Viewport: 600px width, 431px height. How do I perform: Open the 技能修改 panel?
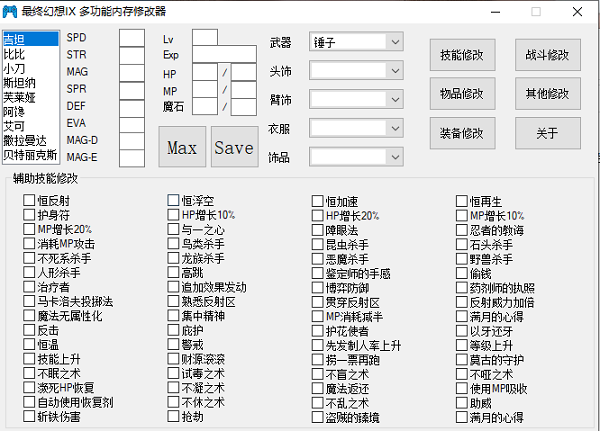(x=461, y=55)
